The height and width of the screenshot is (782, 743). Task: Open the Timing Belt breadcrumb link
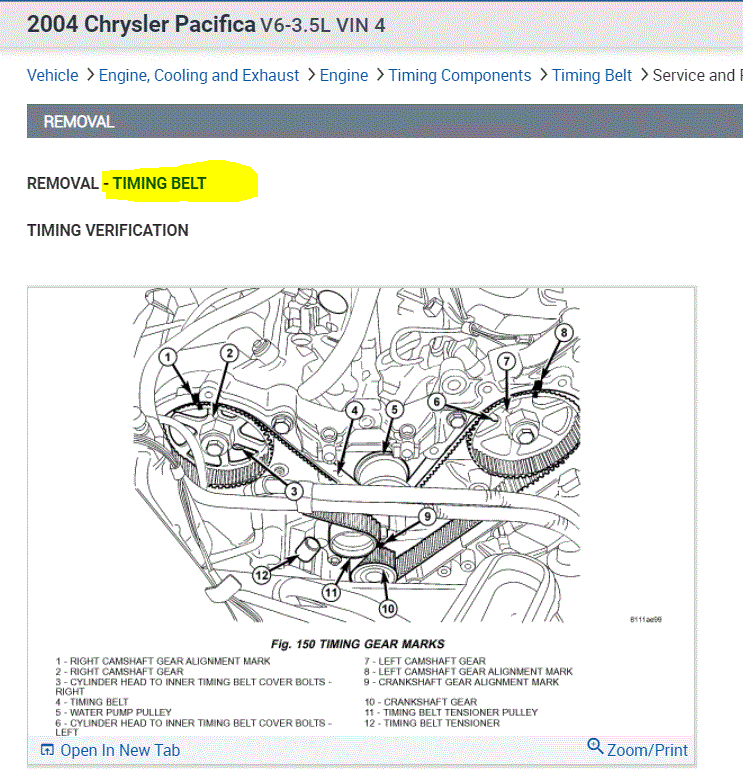pyautogui.click(x=591, y=75)
